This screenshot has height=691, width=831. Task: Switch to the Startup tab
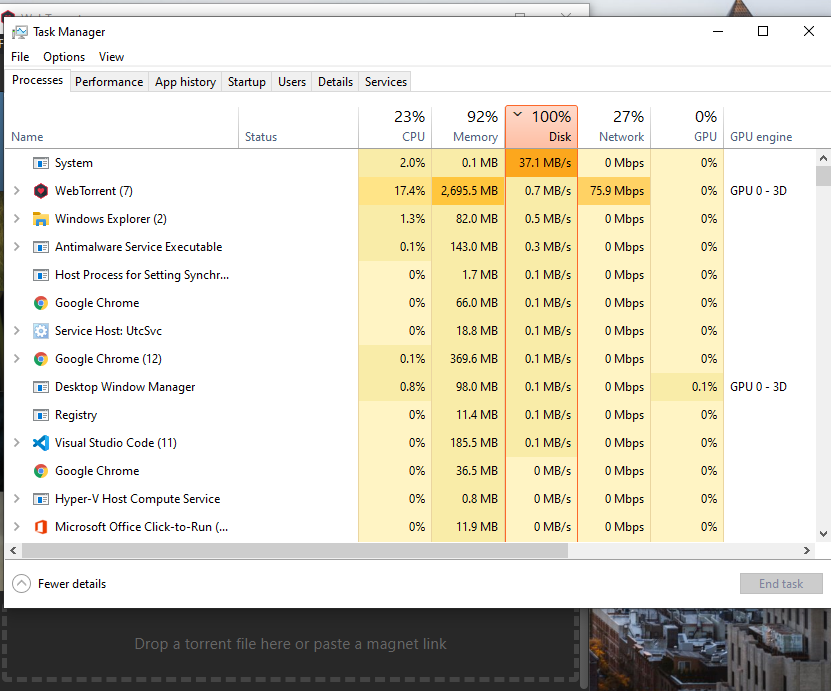246,82
